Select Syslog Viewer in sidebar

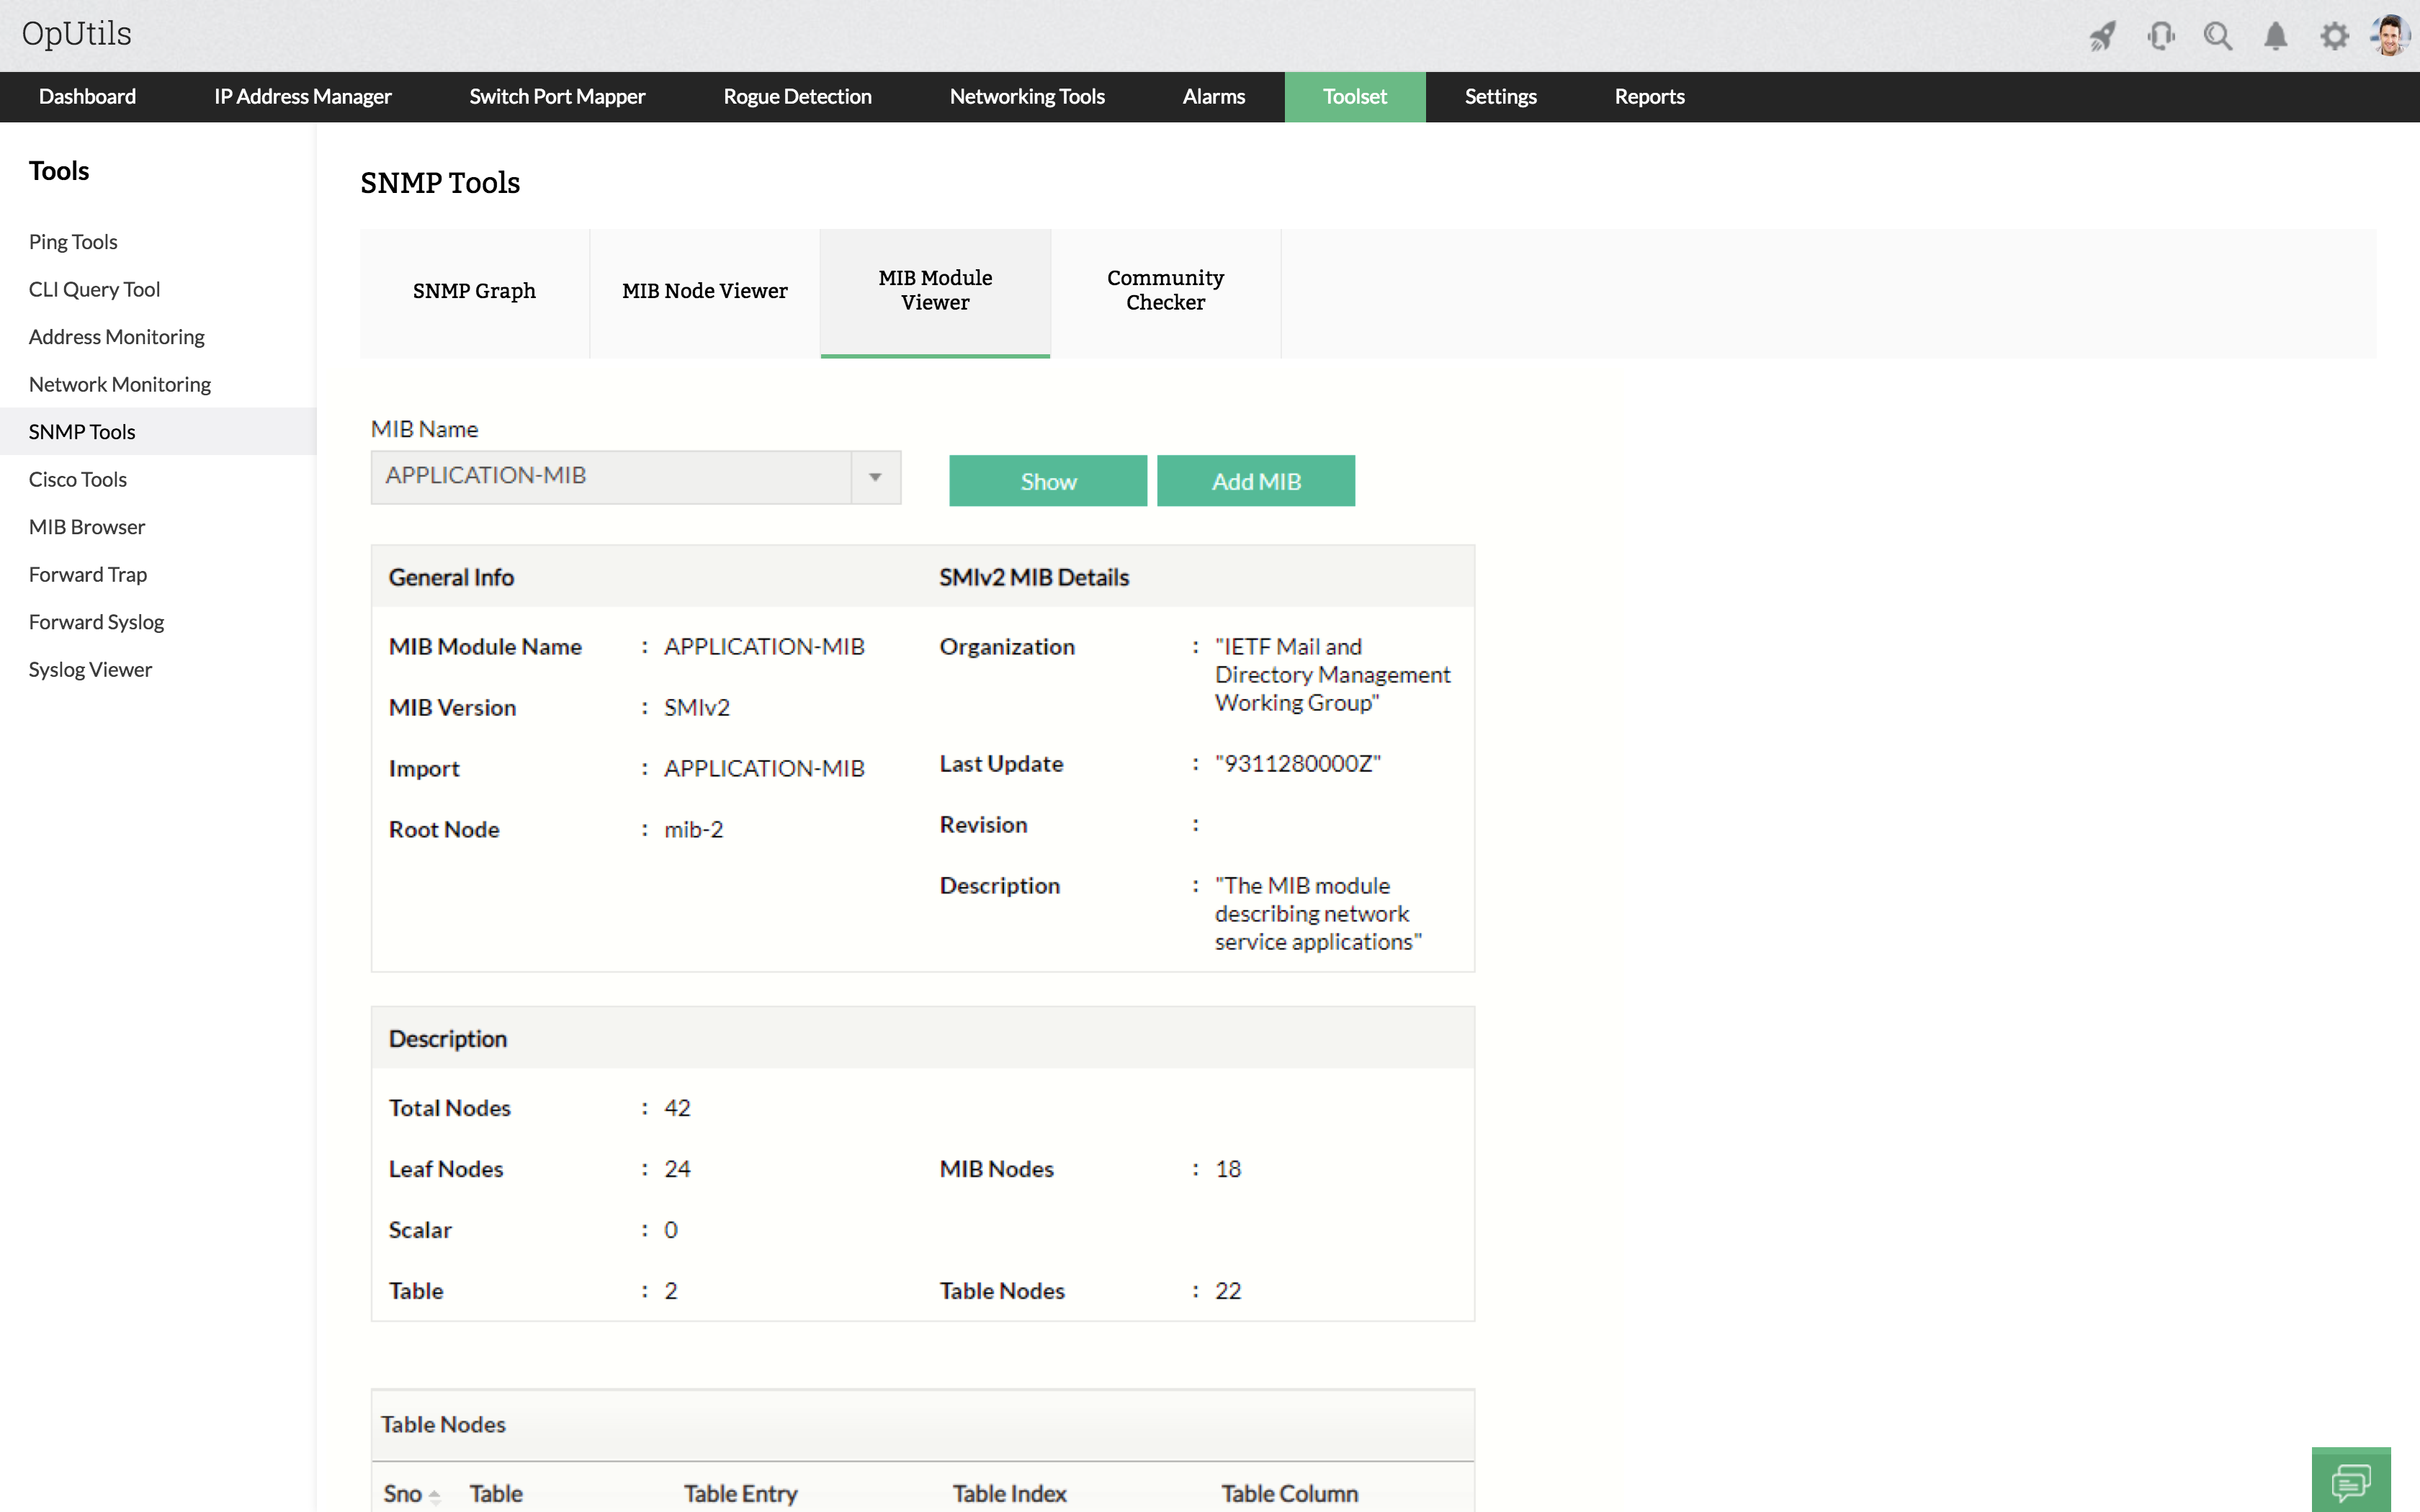point(90,670)
